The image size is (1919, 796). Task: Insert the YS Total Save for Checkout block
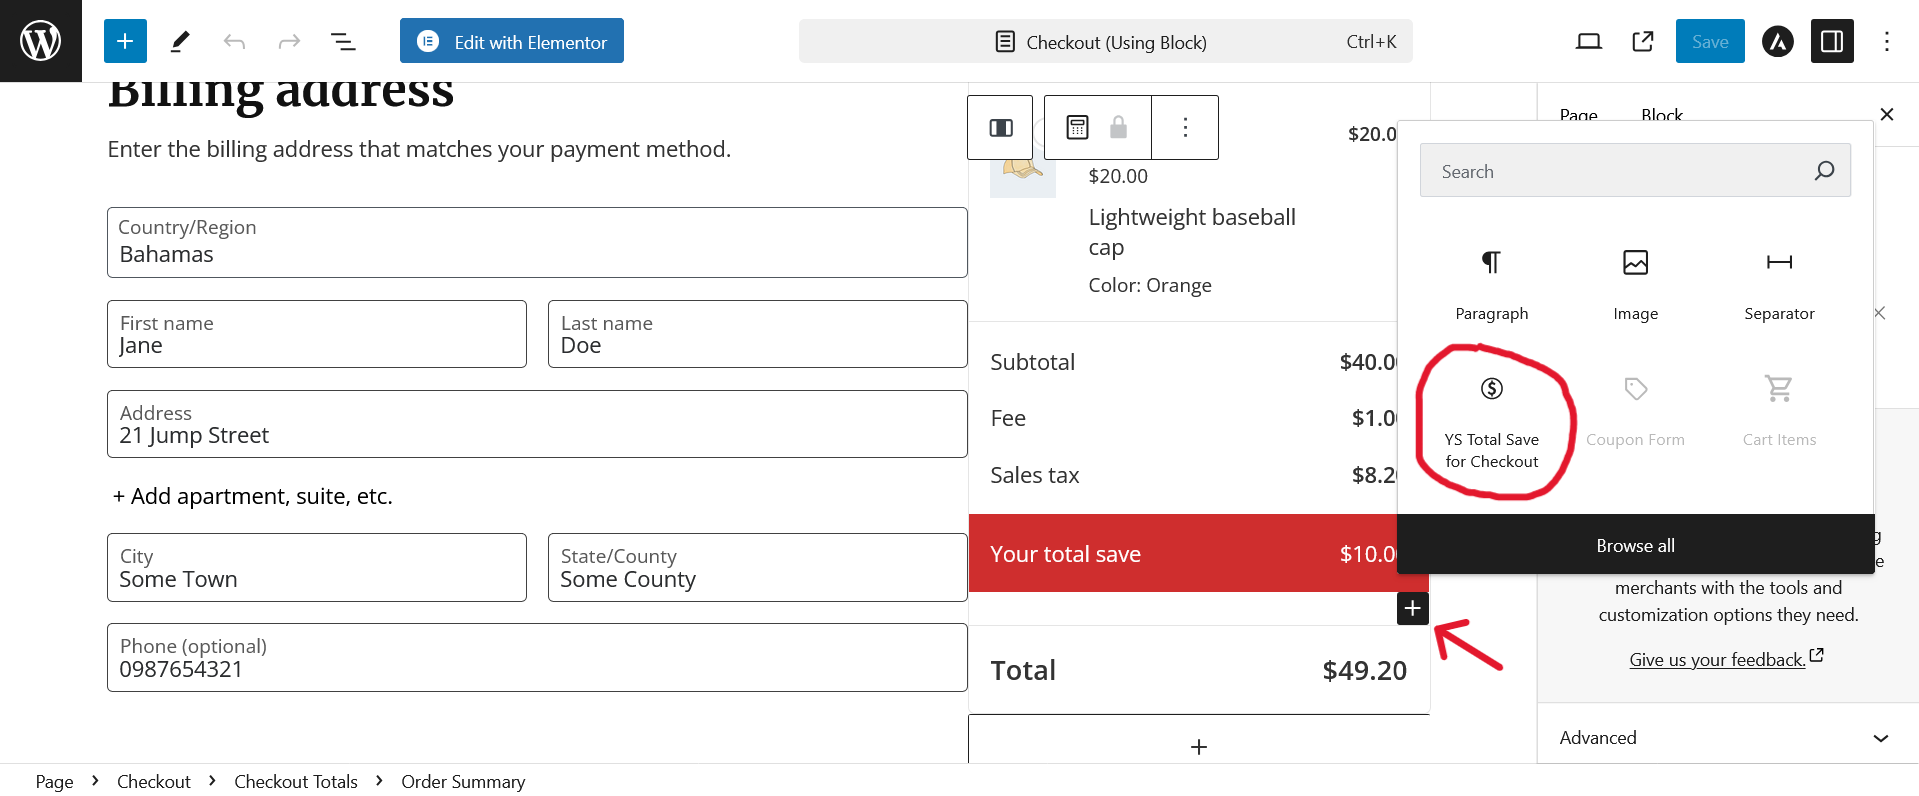(1491, 422)
